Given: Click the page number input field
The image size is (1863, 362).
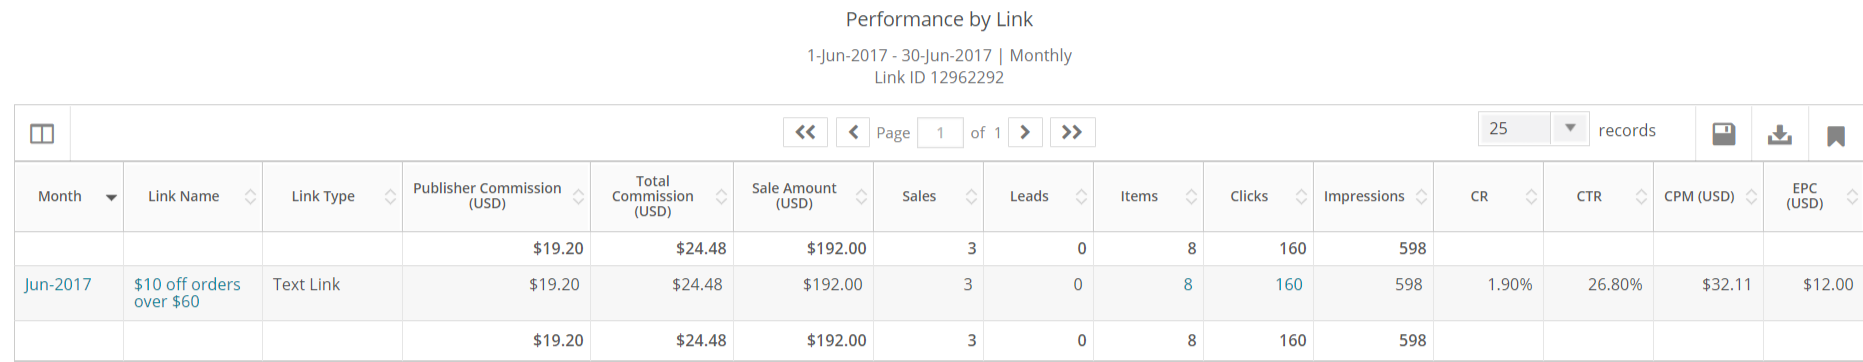Looking at the screenshot, I should pyautogui.click(x=940, y=132).
